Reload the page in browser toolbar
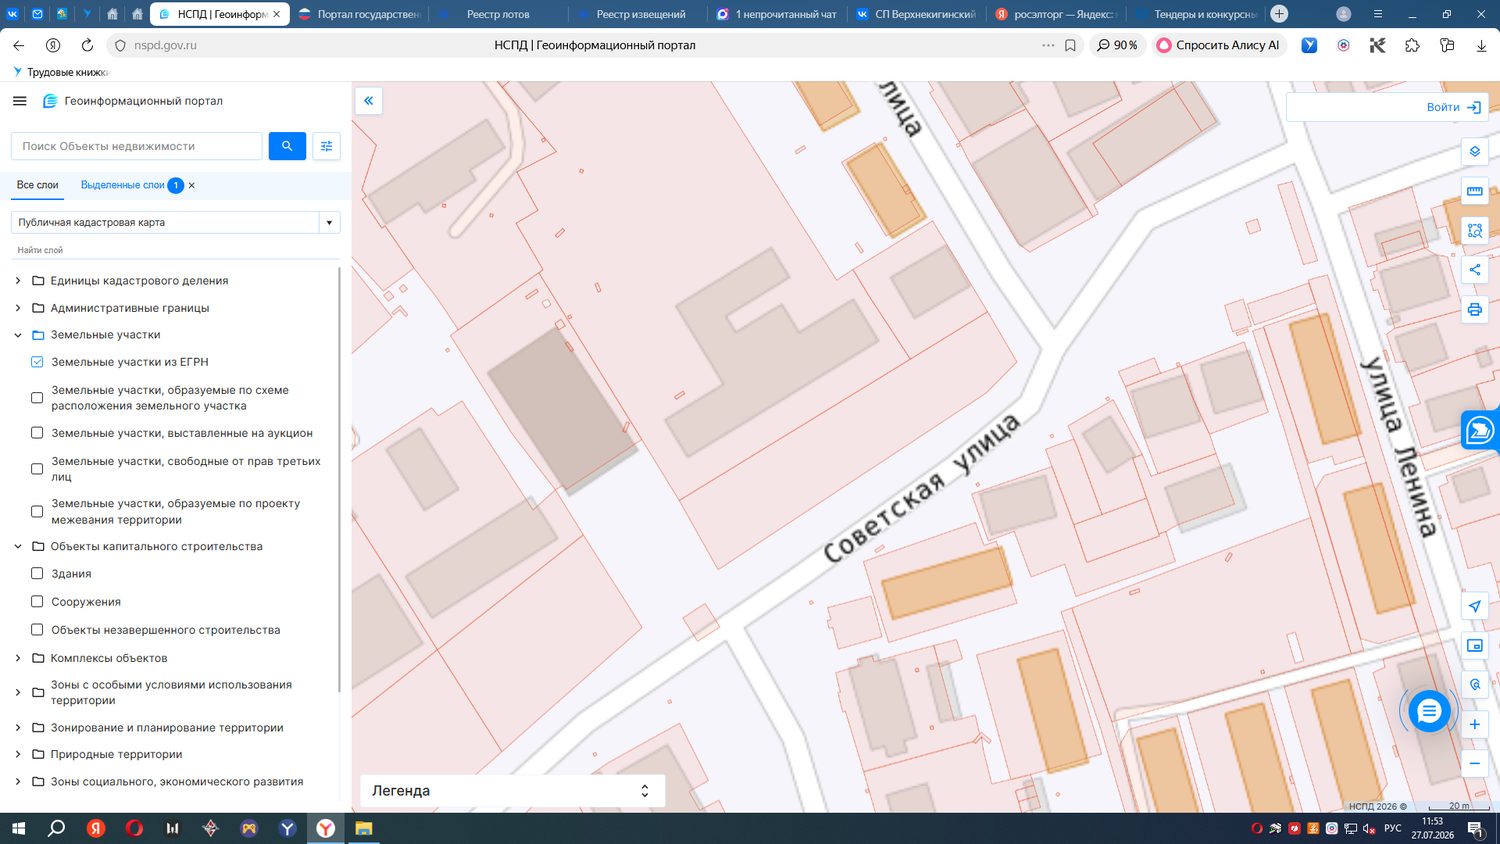Screen dimensions: 1500x844 click(x=87, y=45)
